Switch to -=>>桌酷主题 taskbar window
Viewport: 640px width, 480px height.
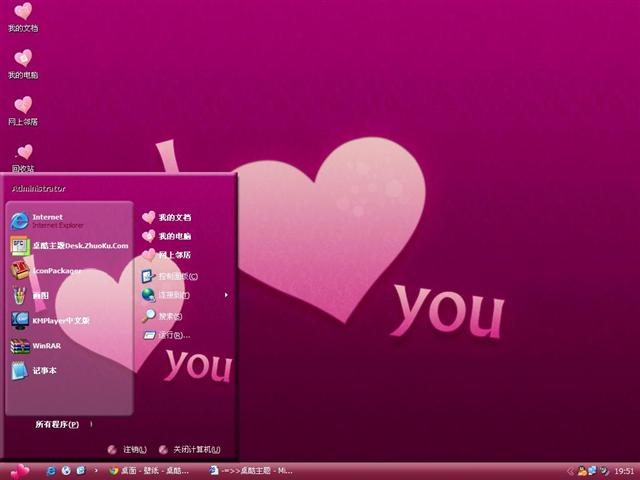[x=251, y=471]
